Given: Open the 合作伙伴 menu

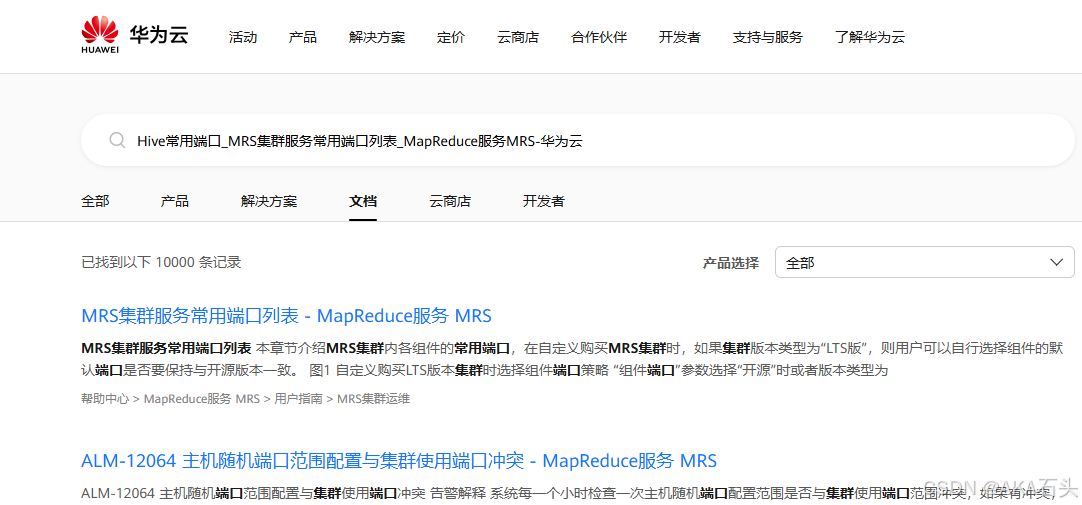Looking at the screenshot, I should (599, 37).
